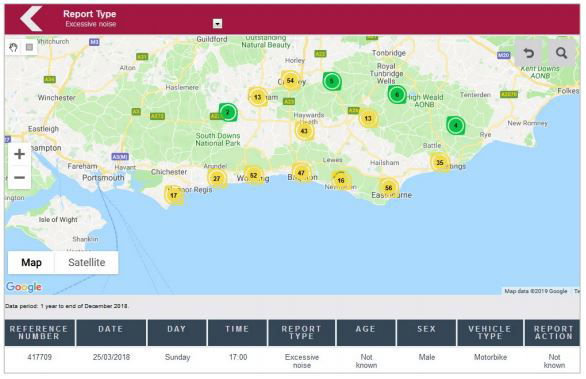
Task: Switch to Satellite map view
Action: (x=87, y=262)
